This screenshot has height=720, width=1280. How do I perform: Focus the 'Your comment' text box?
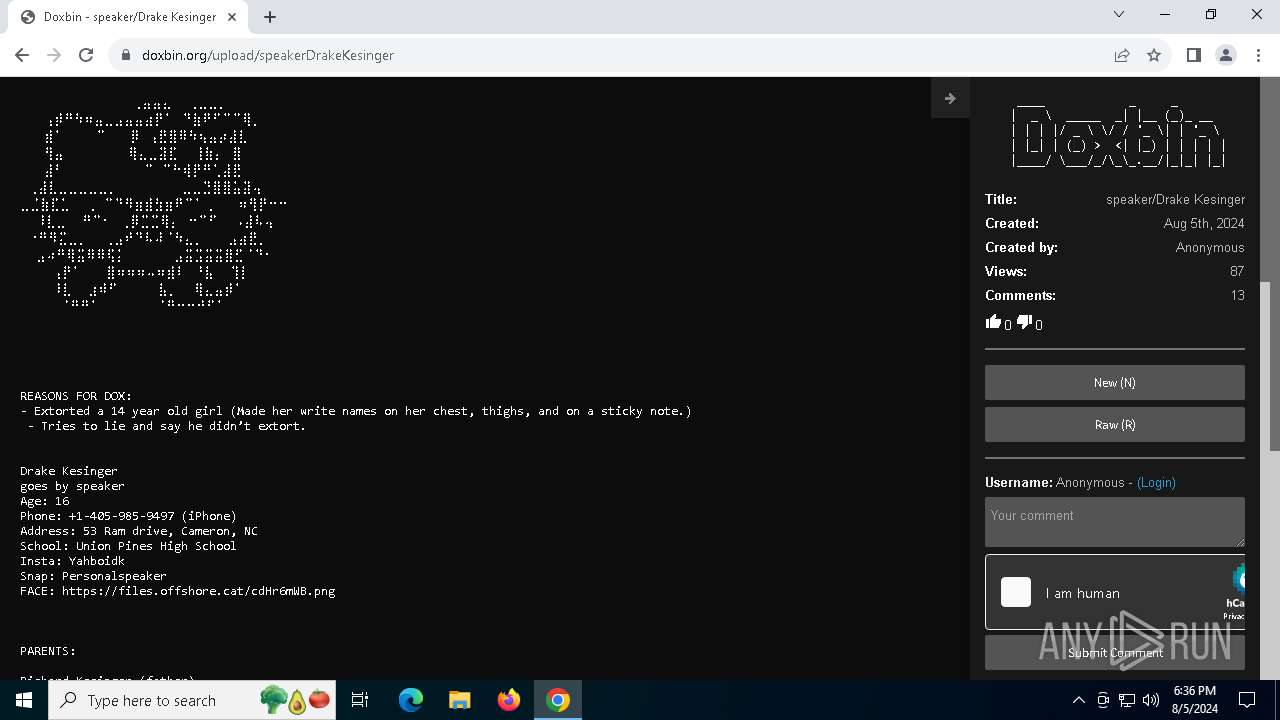point(1115,522)
